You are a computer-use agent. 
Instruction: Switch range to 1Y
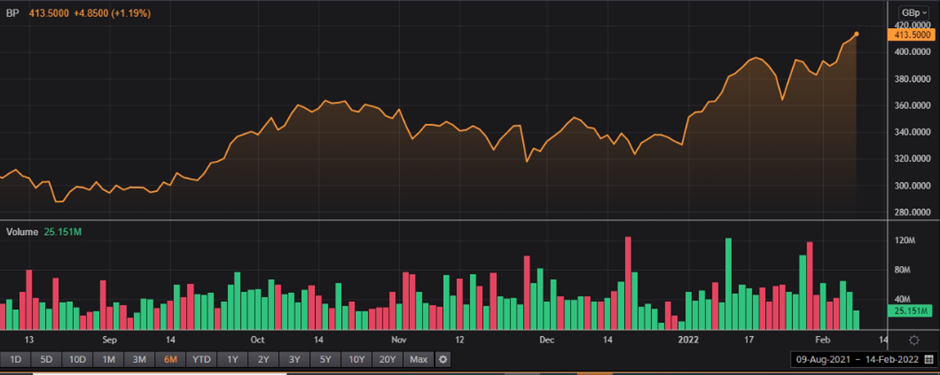point(233,359)
